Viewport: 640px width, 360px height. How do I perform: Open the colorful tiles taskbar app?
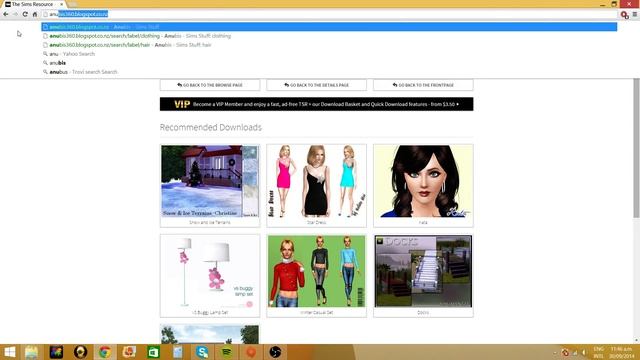click(x=56, y=352)
